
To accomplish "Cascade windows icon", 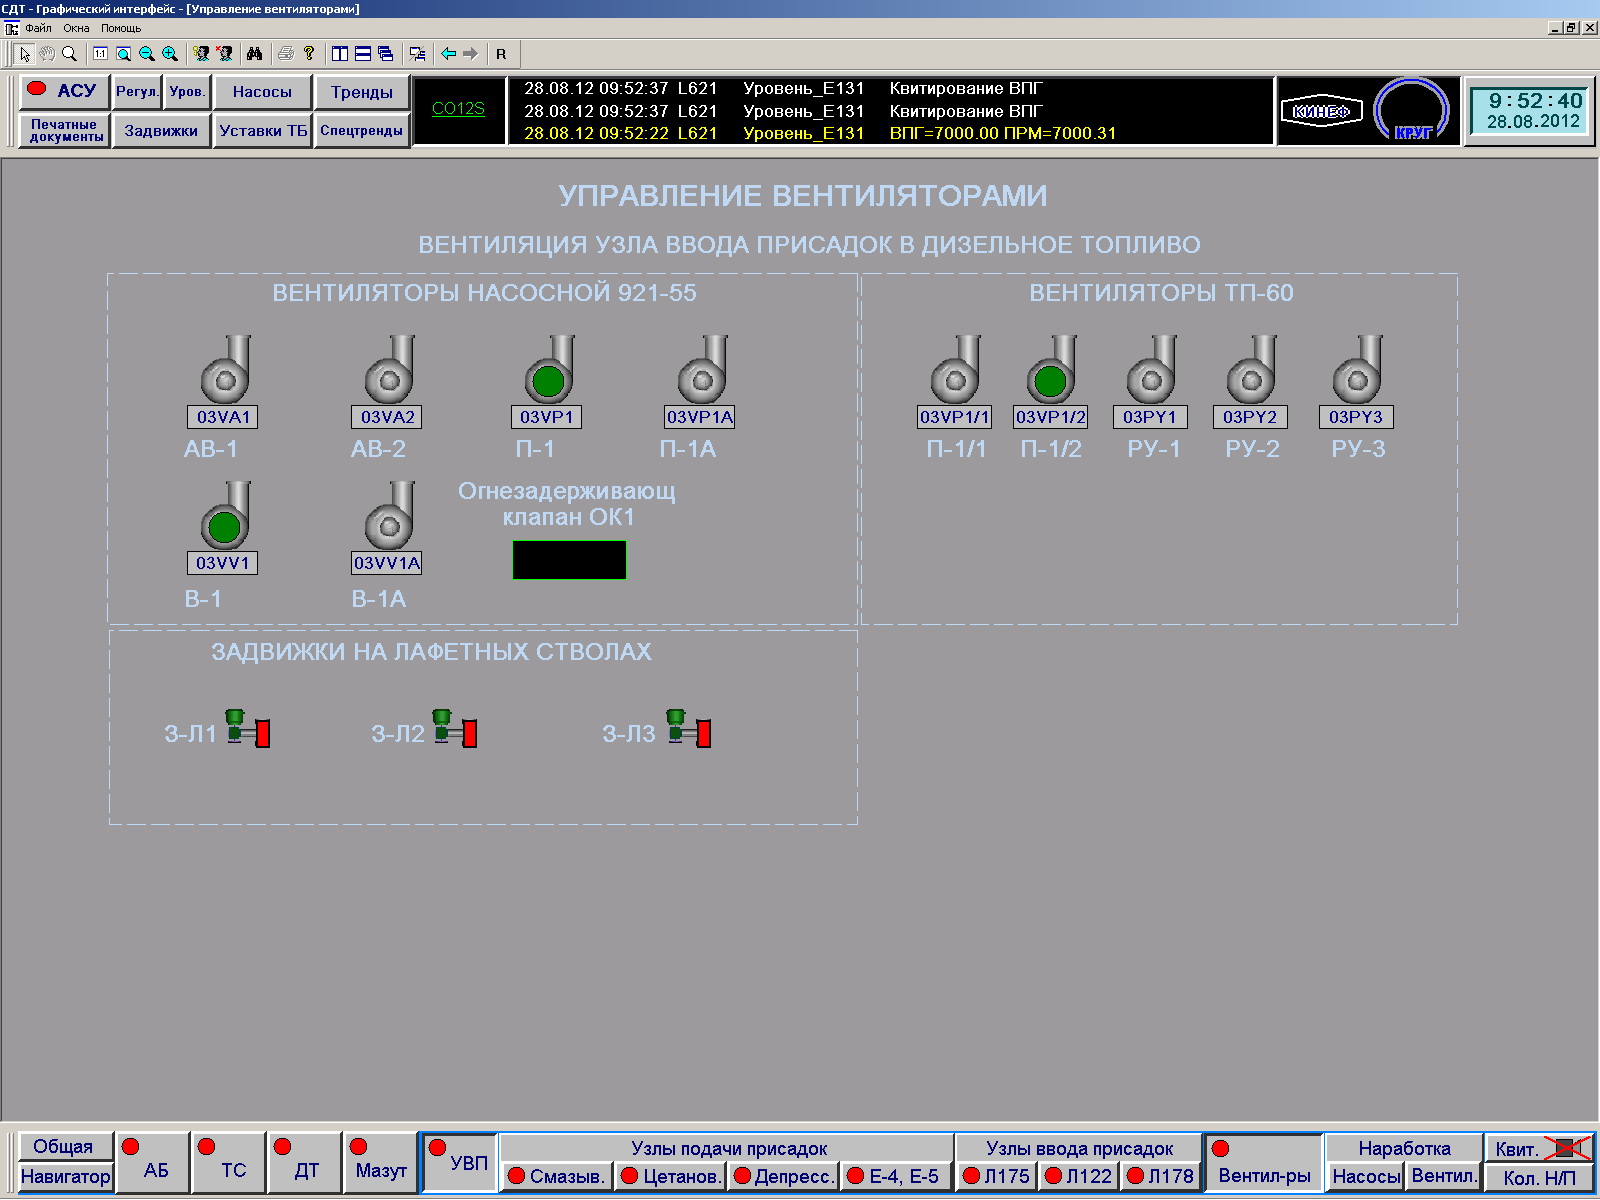I will (386, 54).
